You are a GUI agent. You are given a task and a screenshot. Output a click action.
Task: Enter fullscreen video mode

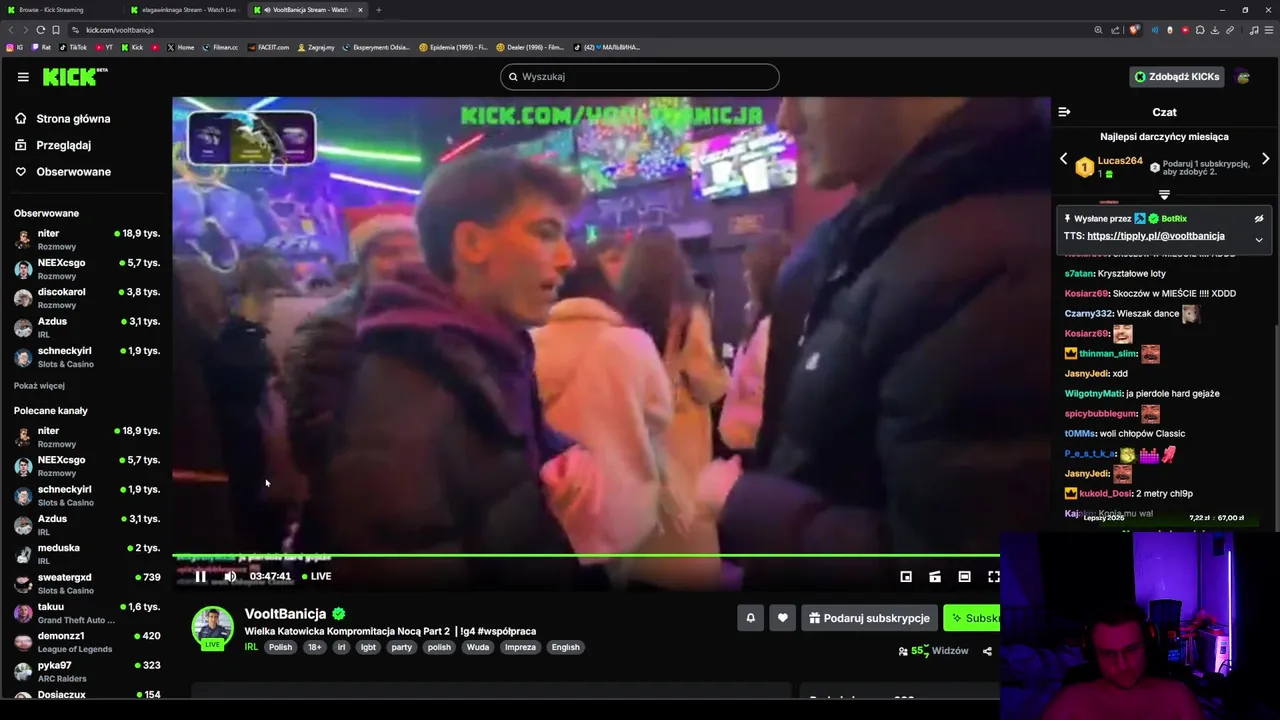tap(994, 576)
